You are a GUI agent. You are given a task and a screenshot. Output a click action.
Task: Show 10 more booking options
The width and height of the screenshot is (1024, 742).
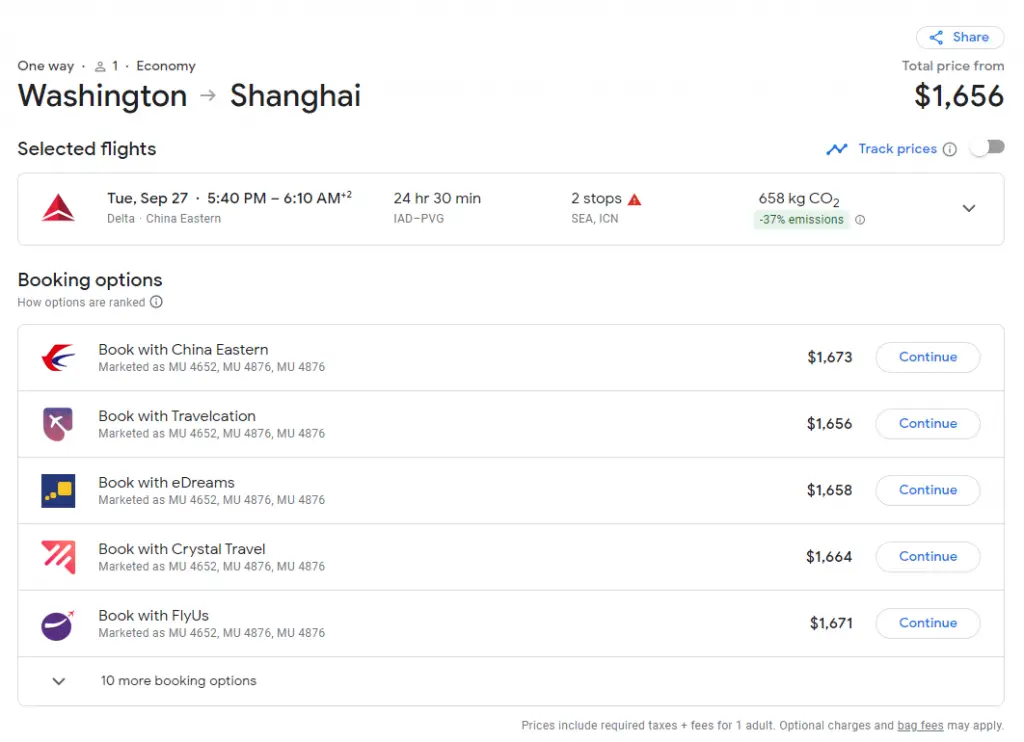click(178, 681)
